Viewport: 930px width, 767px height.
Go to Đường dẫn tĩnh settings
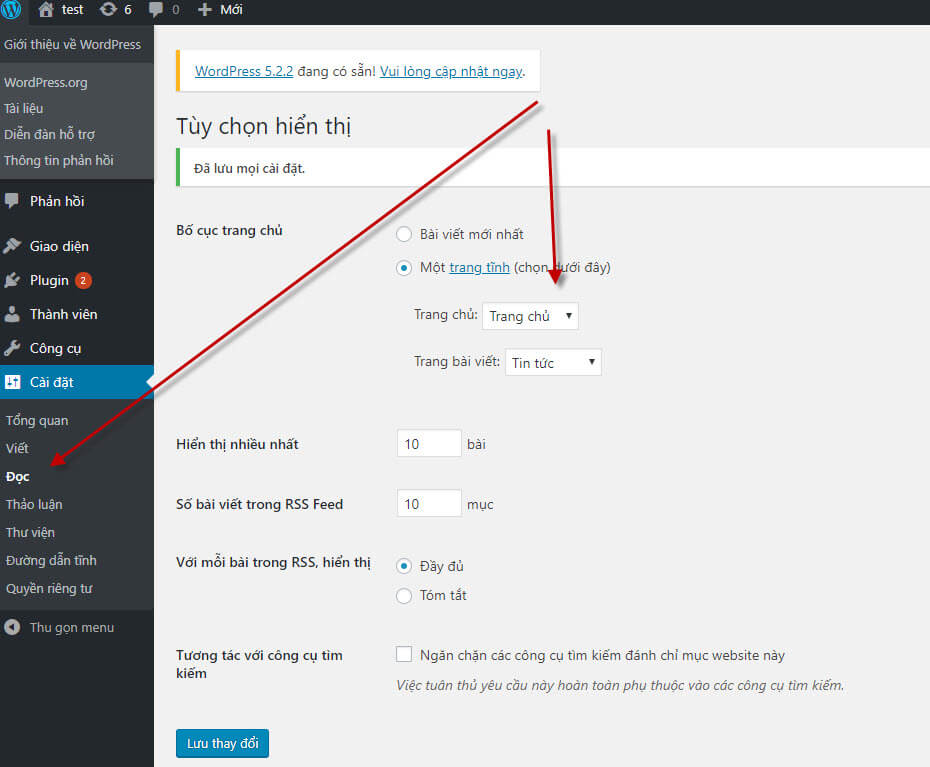(51, 560)
